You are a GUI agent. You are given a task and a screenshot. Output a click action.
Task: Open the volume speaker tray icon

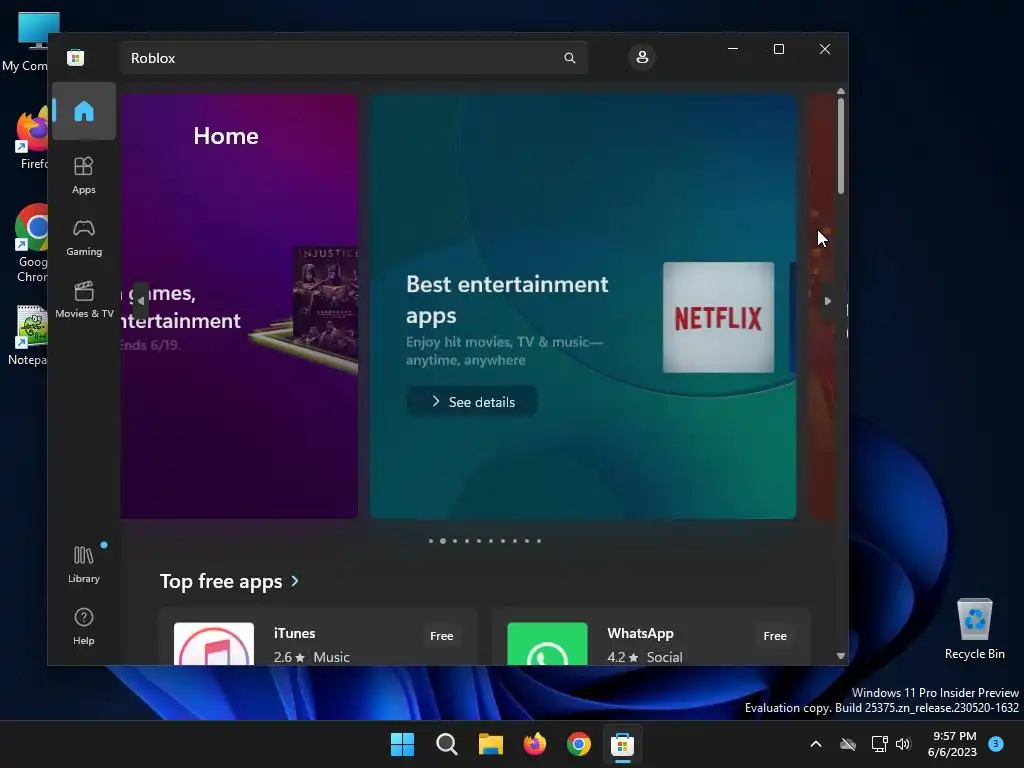pyautogui.click(x=903, y=744)
